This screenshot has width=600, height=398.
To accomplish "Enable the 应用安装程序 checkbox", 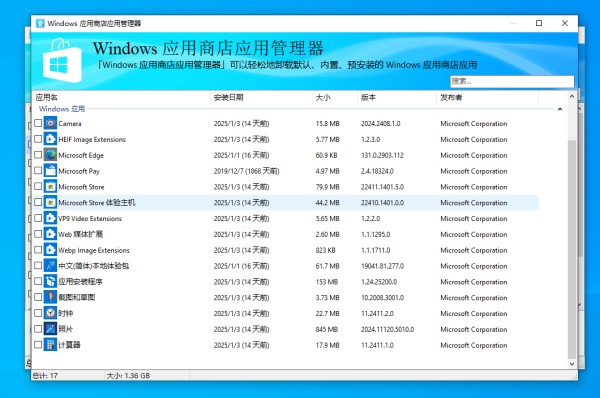I will click(38, 281).
